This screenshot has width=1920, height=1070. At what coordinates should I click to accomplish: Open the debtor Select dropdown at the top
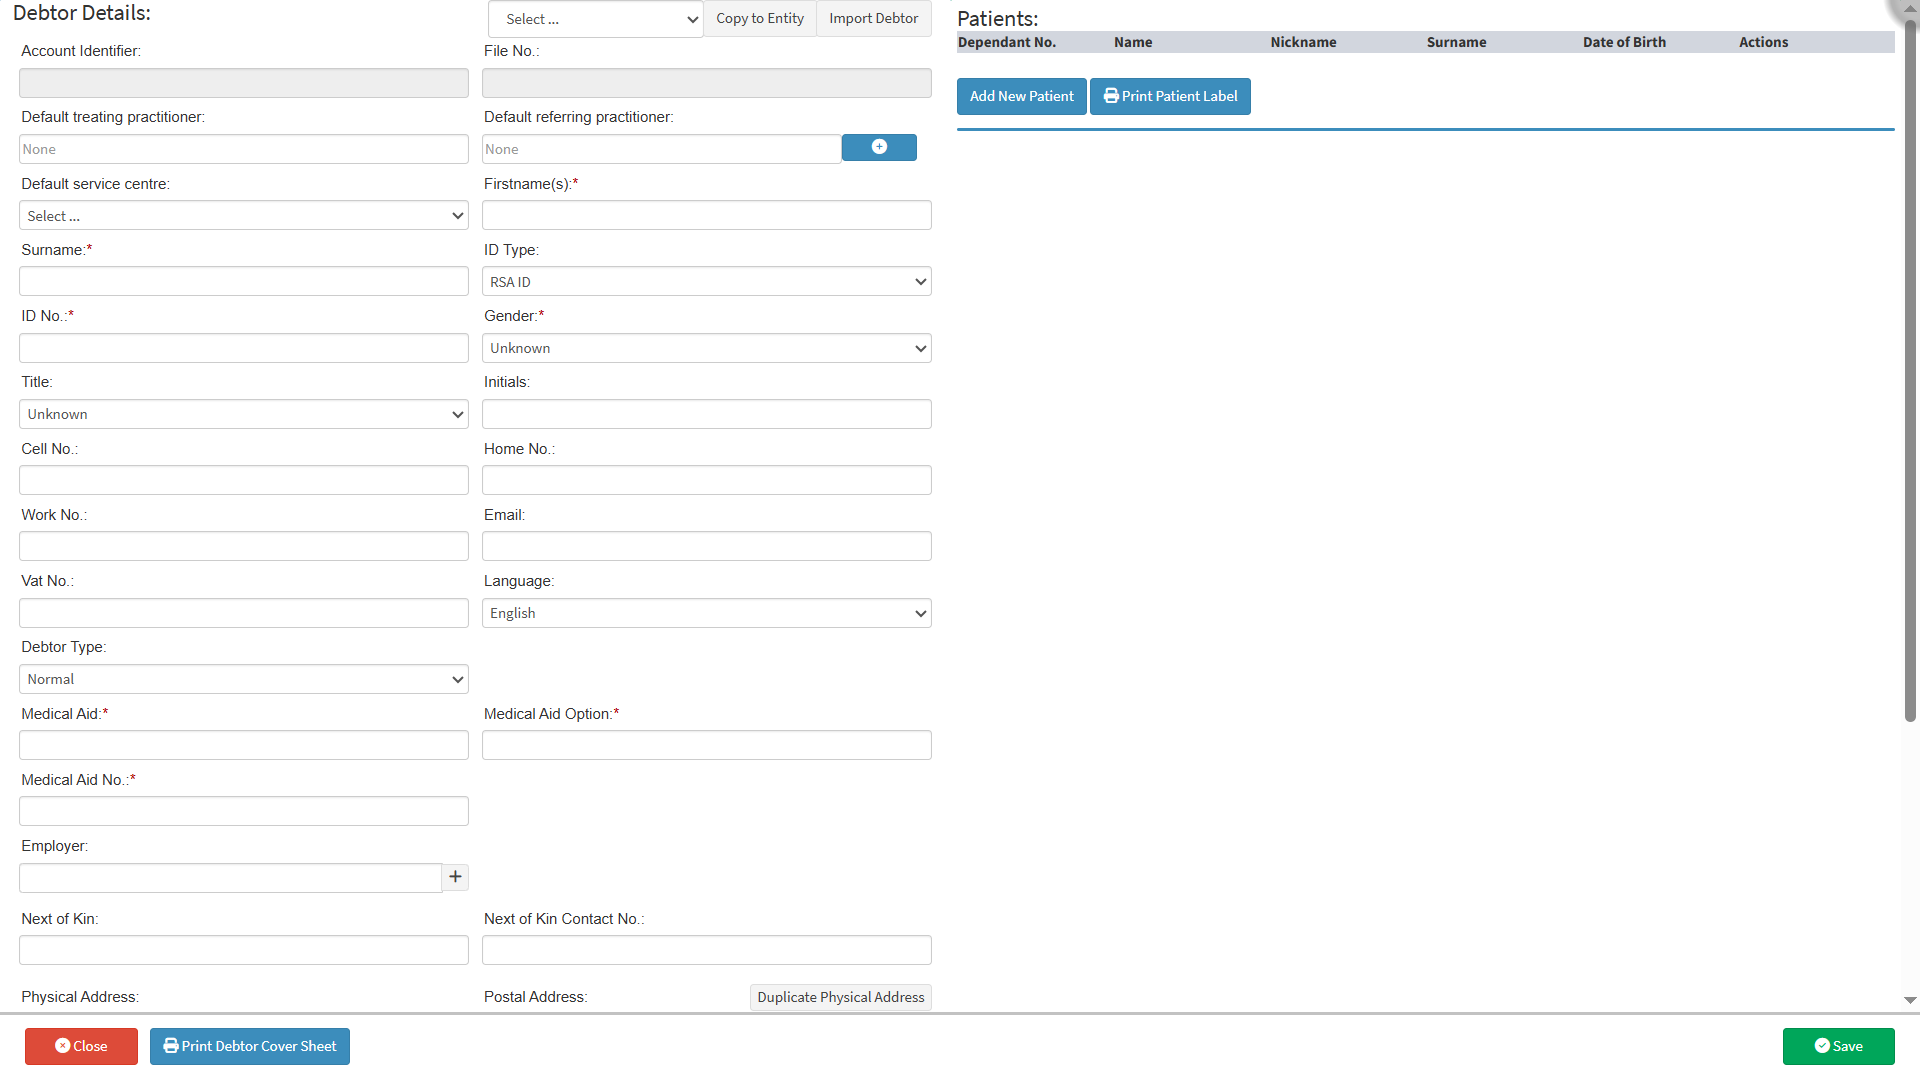tap(595, 18)
